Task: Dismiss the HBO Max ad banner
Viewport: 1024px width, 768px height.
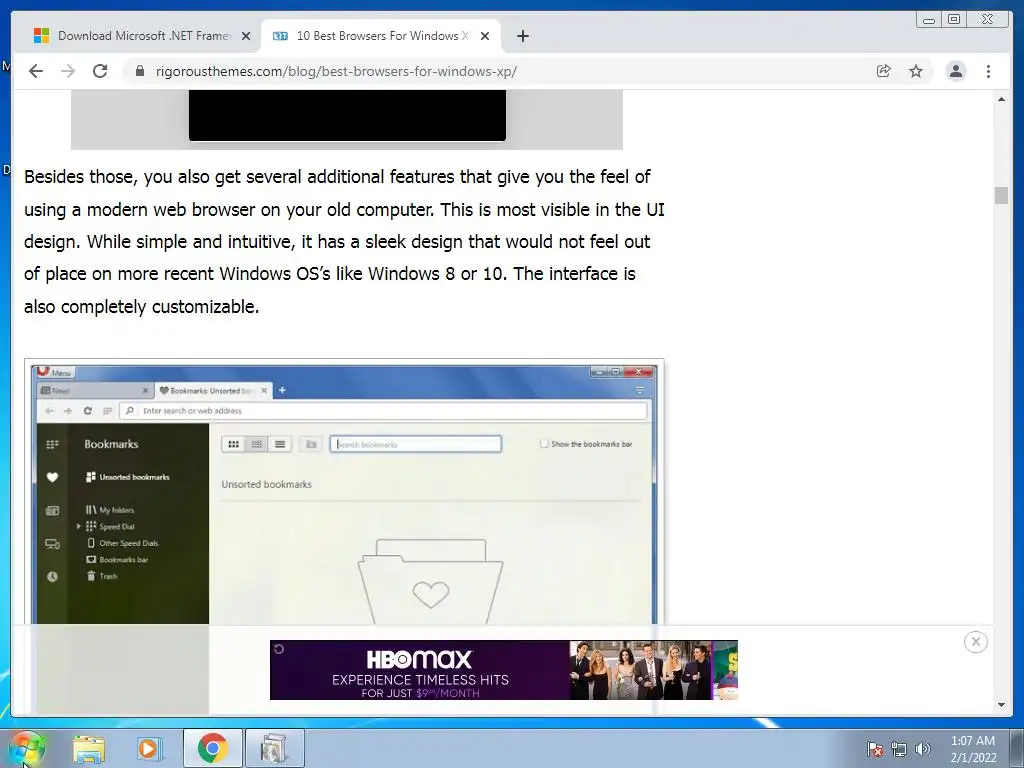Action: (x=976, y=642)
